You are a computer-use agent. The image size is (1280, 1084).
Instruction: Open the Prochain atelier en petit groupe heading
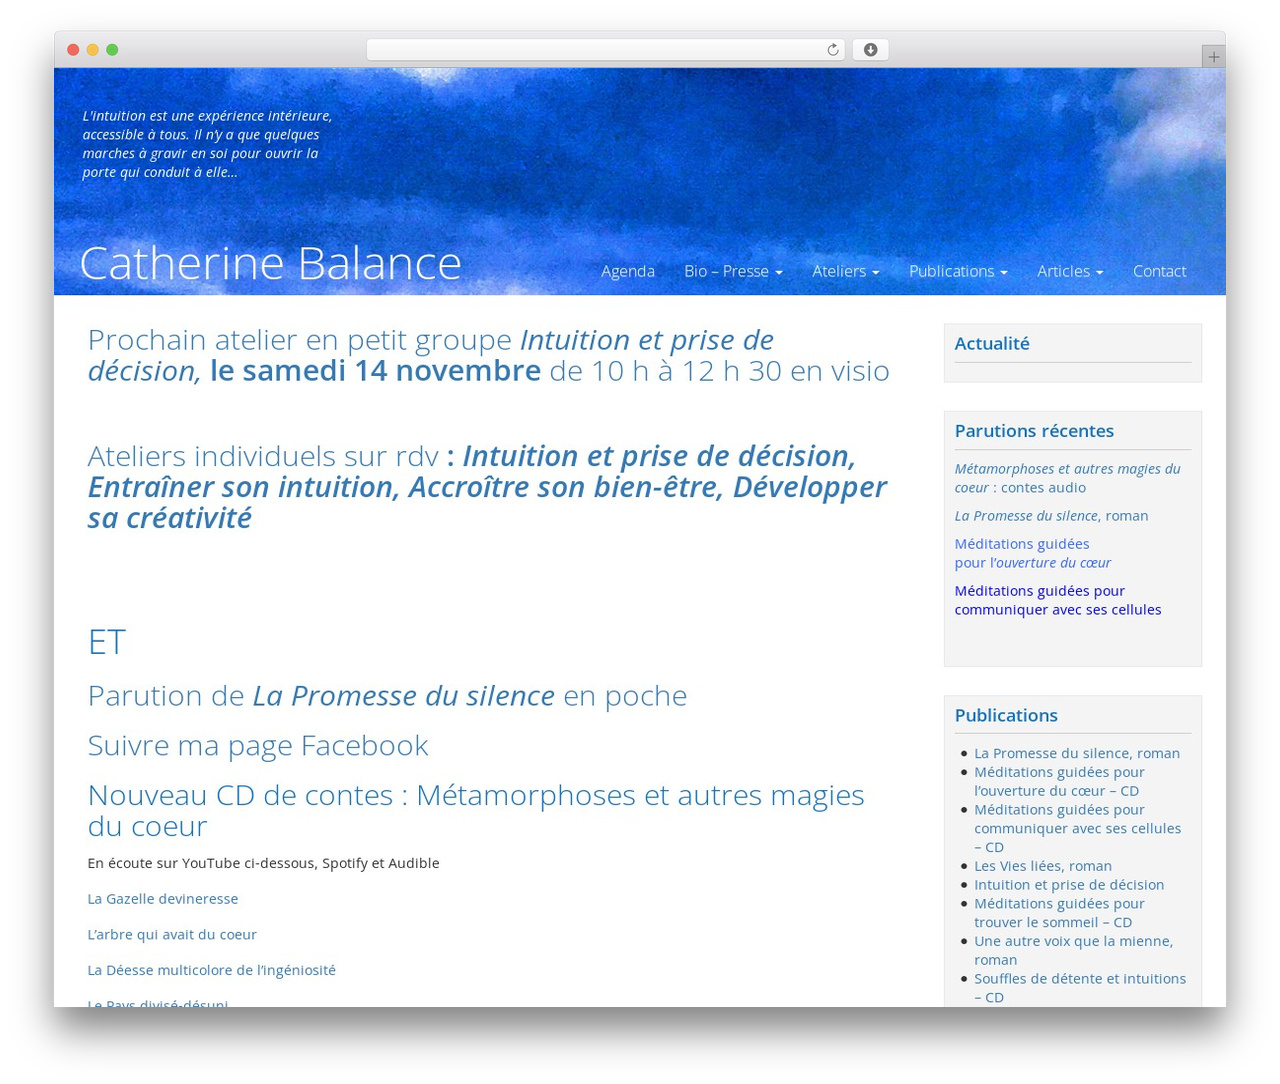488,355
